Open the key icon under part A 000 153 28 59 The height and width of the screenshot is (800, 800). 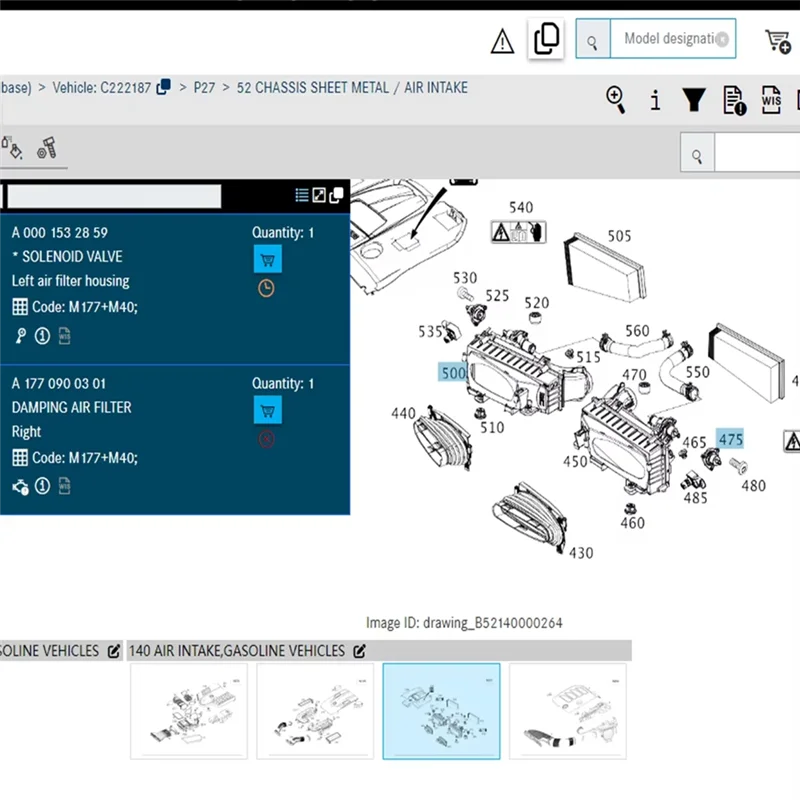(18, 336)
